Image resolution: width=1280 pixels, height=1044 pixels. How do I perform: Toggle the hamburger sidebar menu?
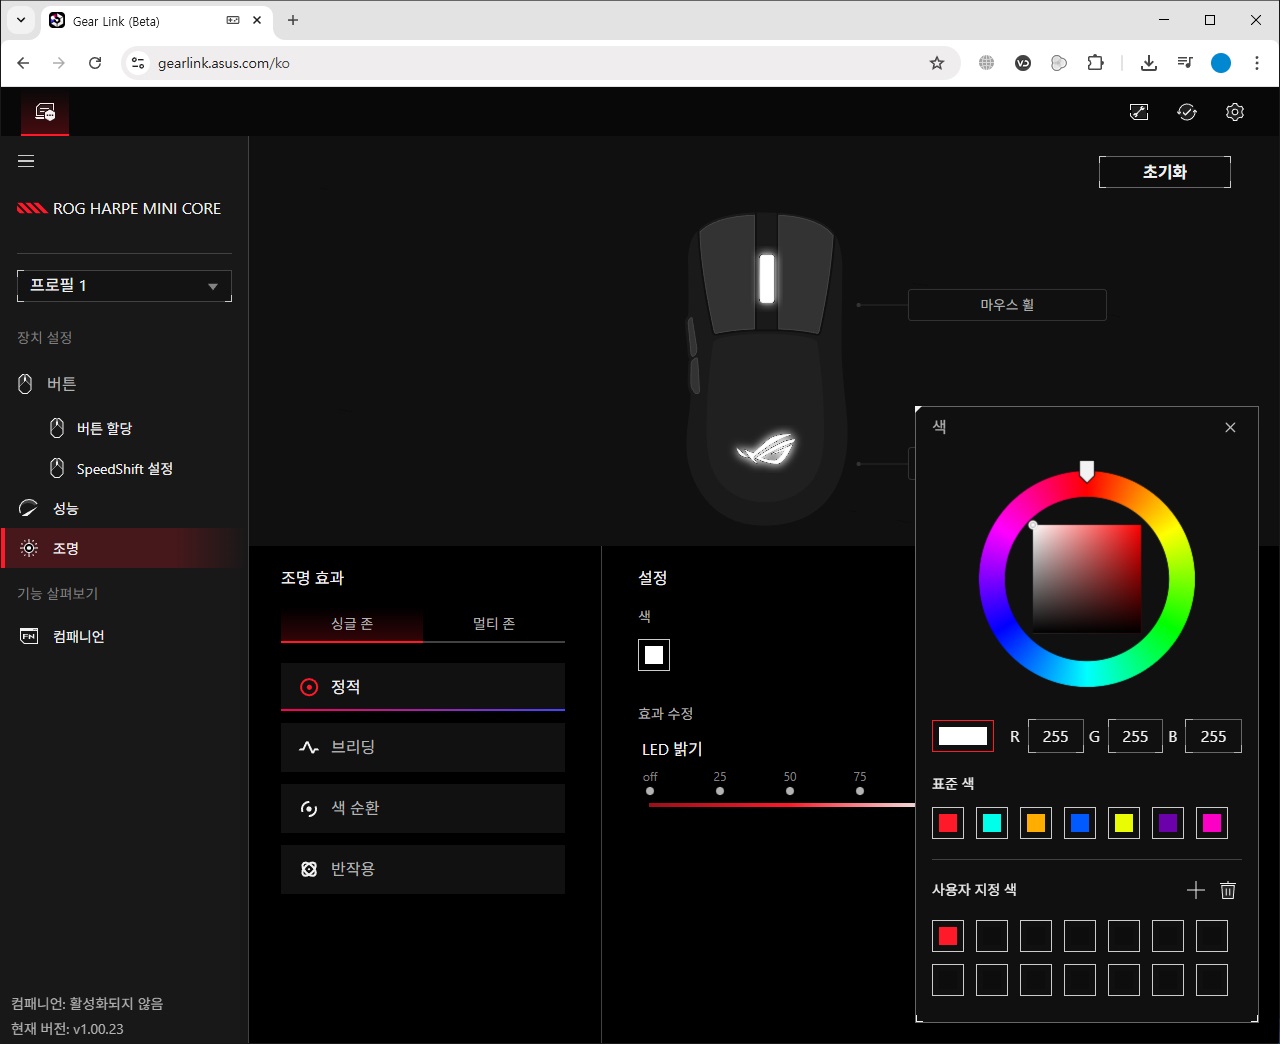coord(26,161)
